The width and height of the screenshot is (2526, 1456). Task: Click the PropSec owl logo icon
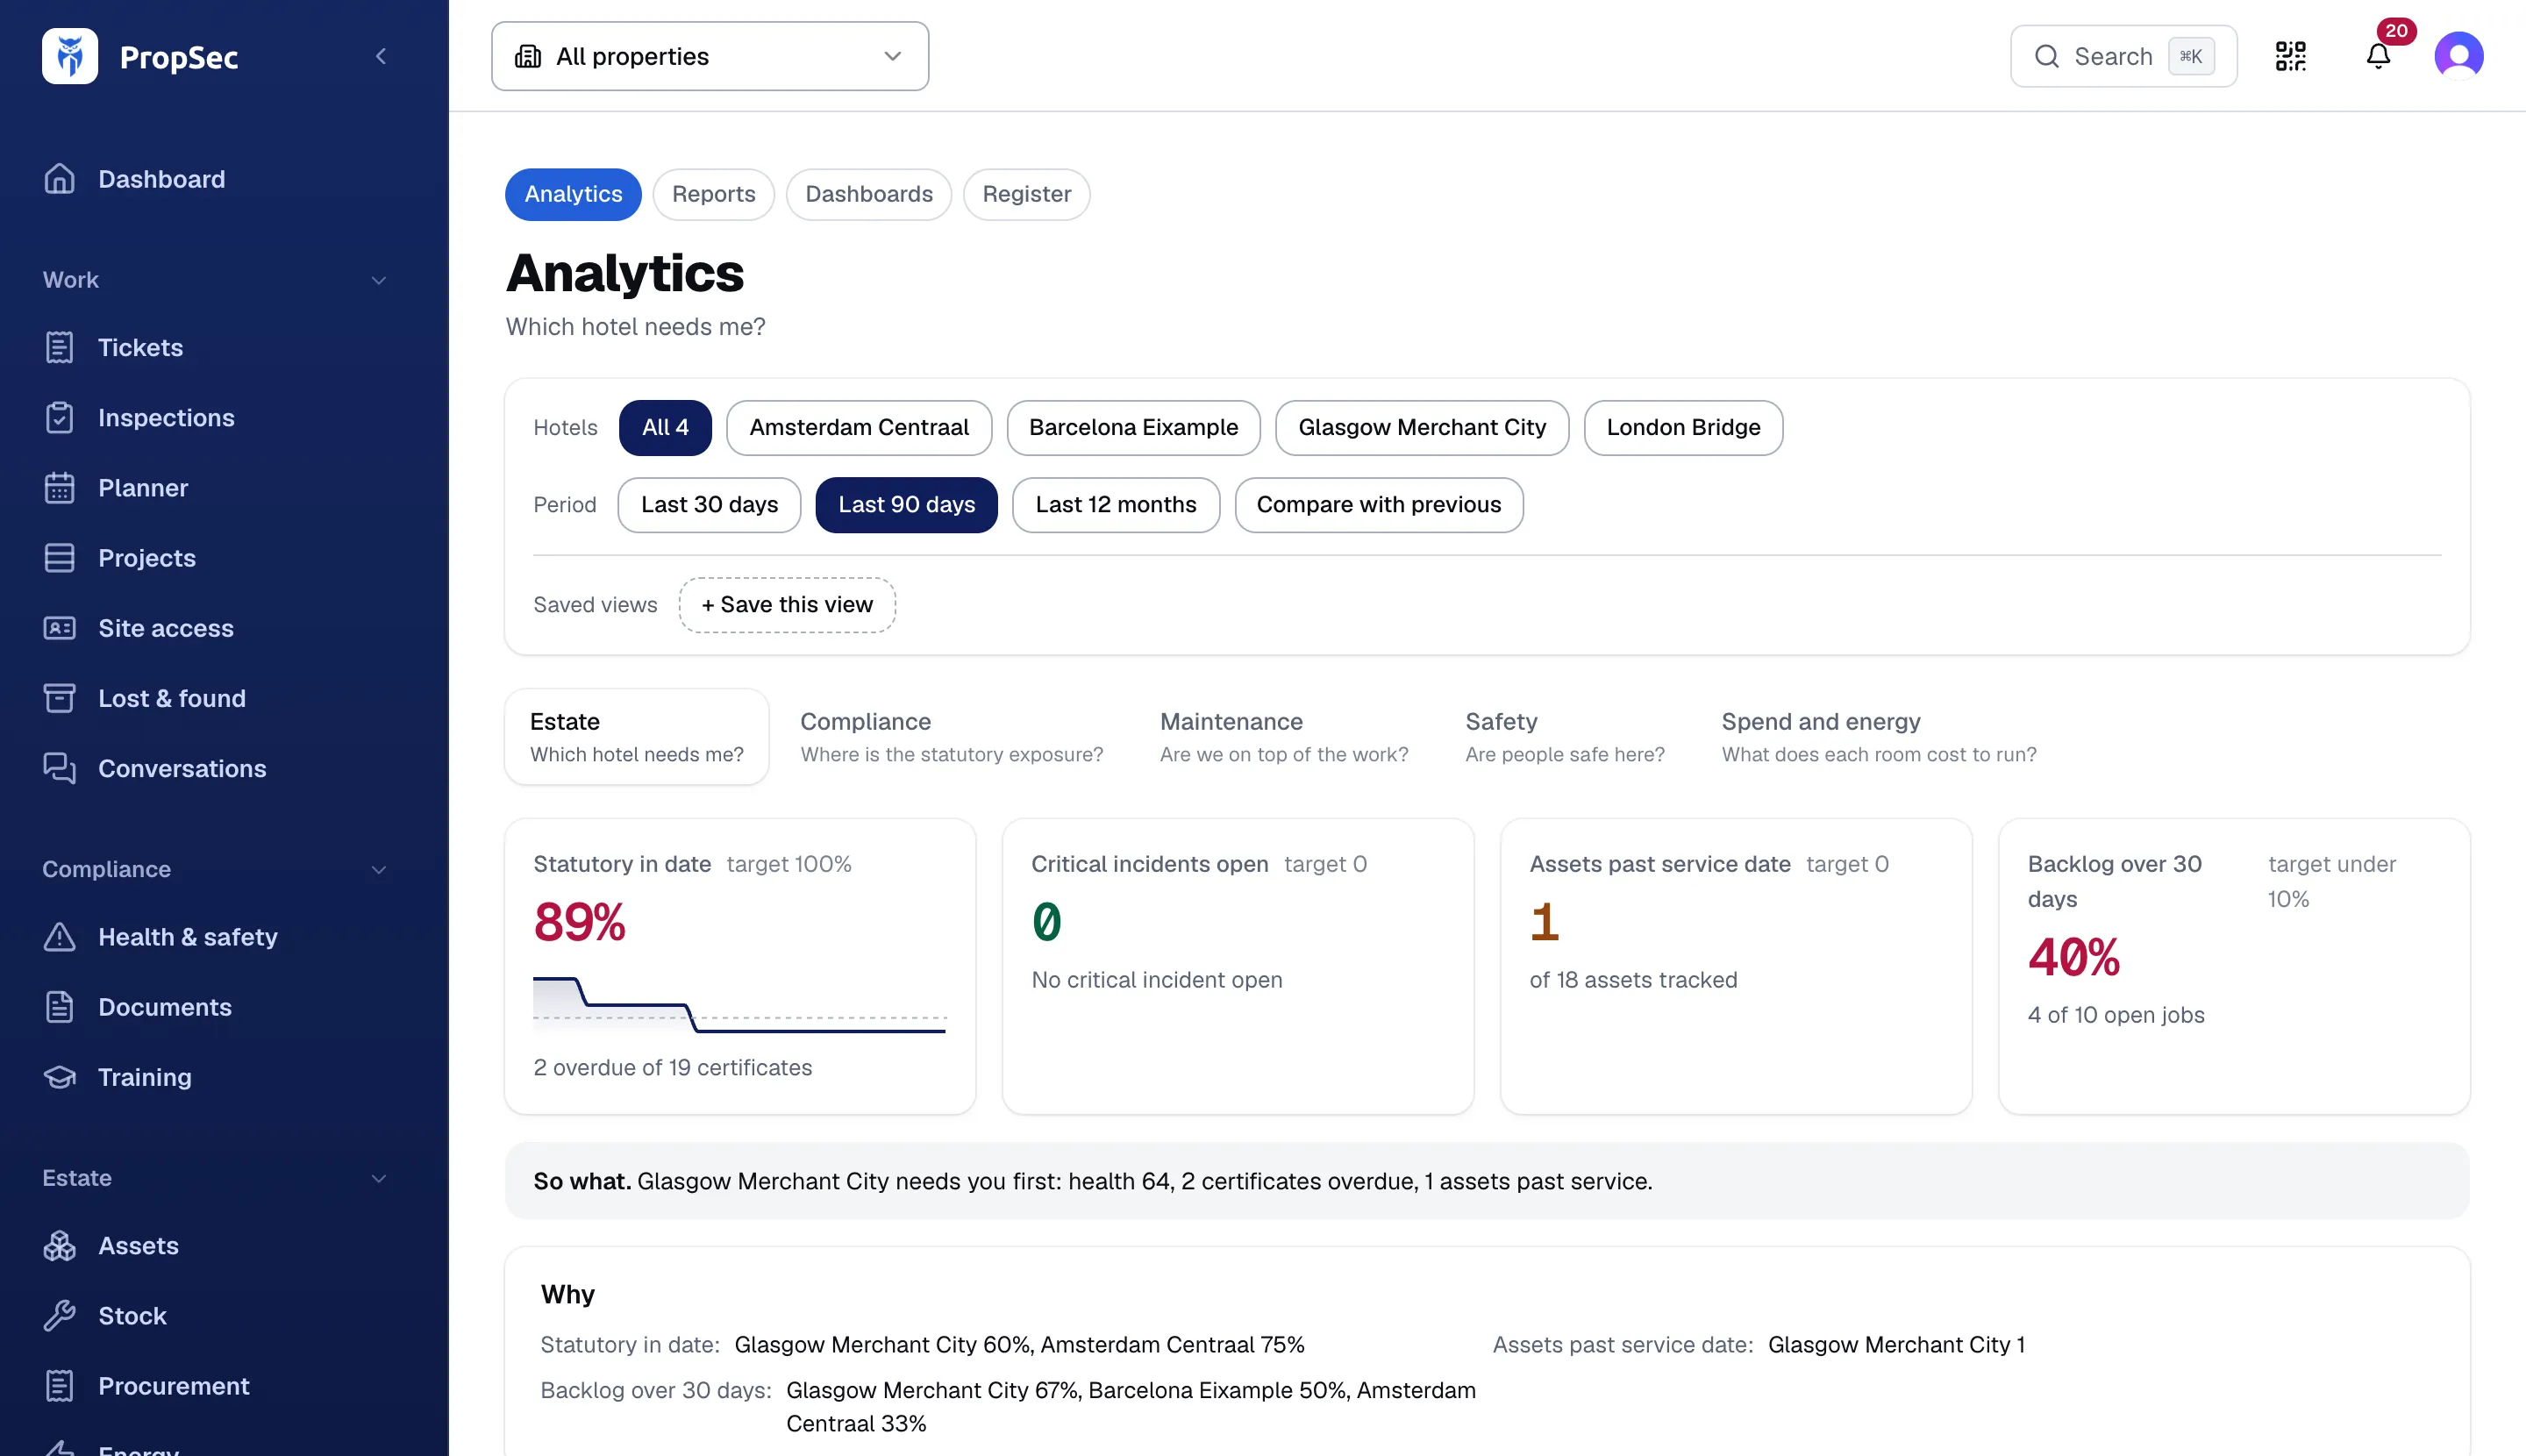pyautogui.click(x=70, y=56)
